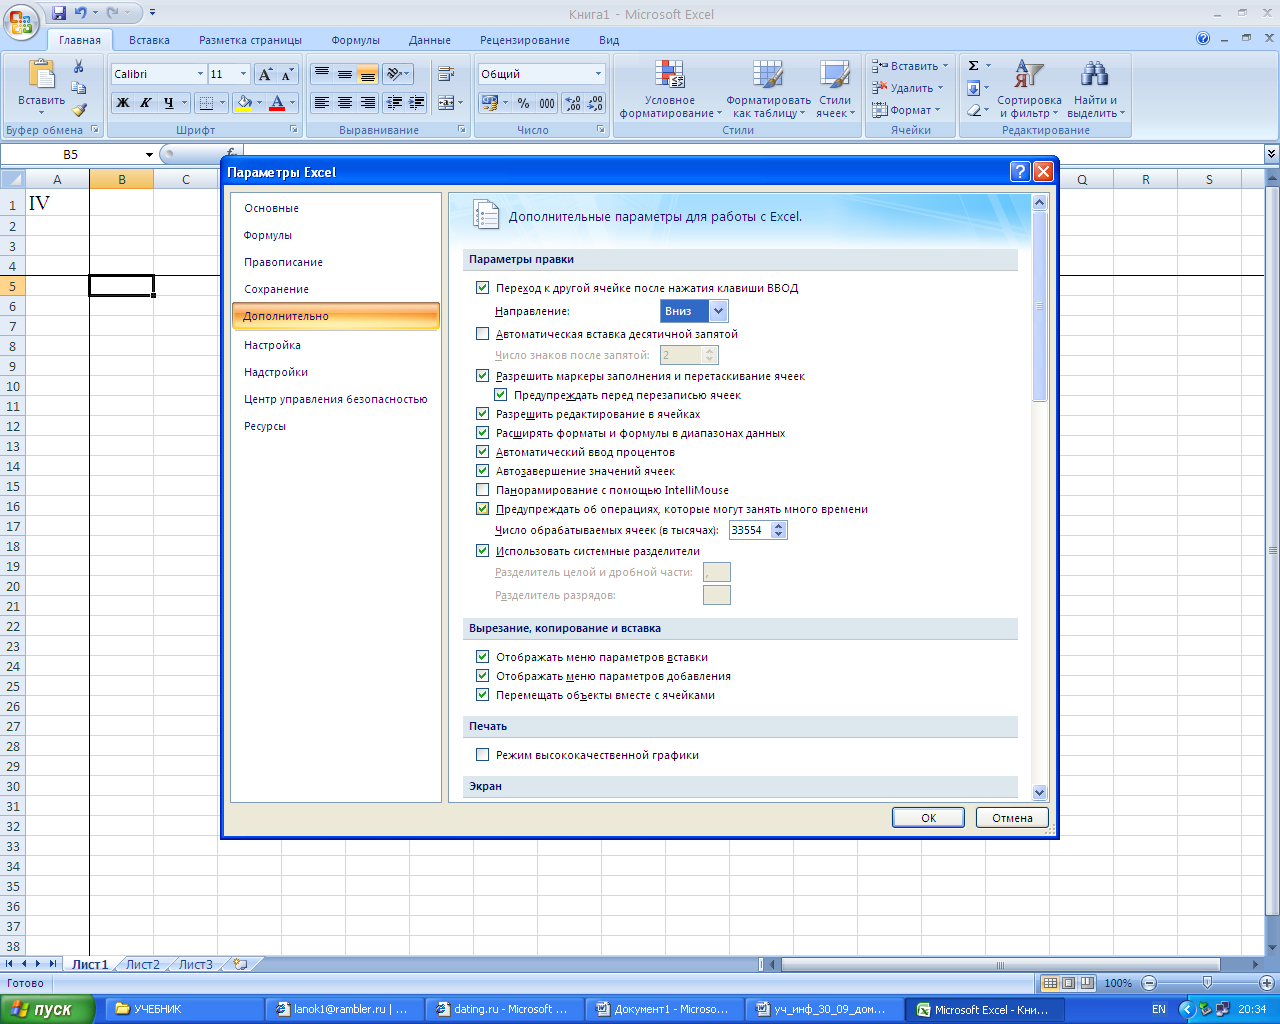This screenshot has width=1280, height=1024.
Task: Click the AutoSum sigma icon
Action: point(973,66)
